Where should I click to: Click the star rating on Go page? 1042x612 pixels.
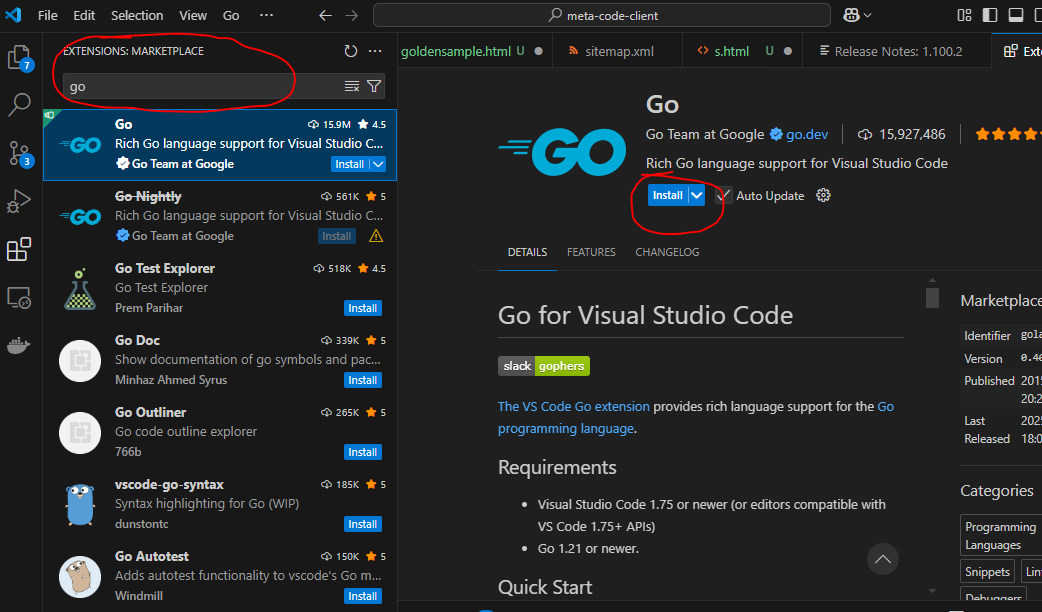[x=1007, y=135]
